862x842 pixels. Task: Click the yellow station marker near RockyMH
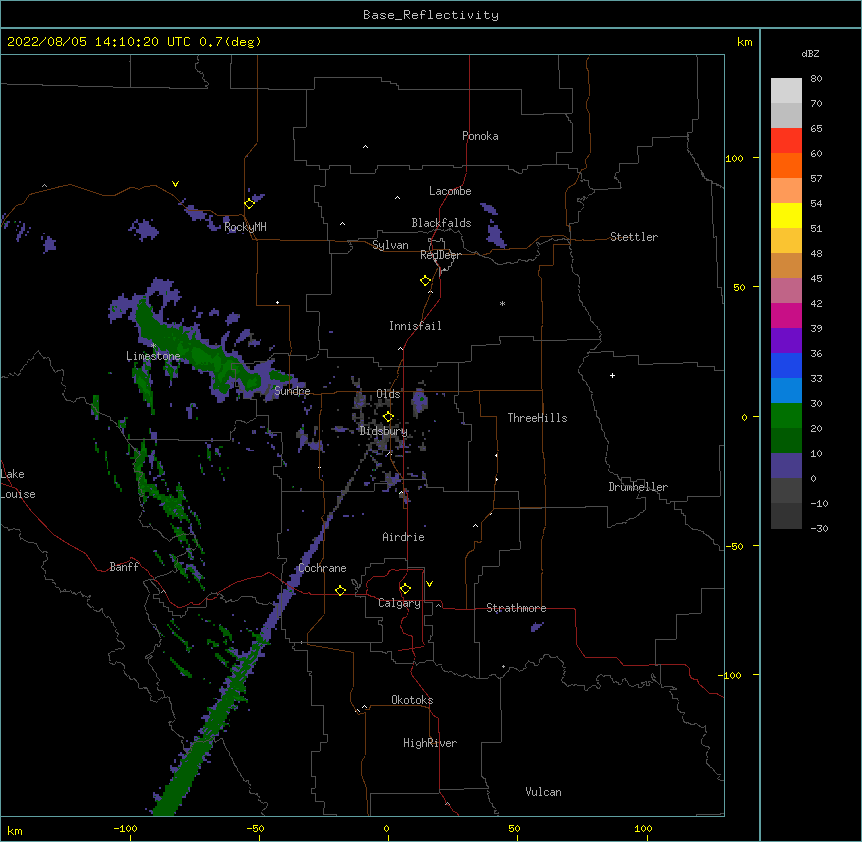(249, 204)
